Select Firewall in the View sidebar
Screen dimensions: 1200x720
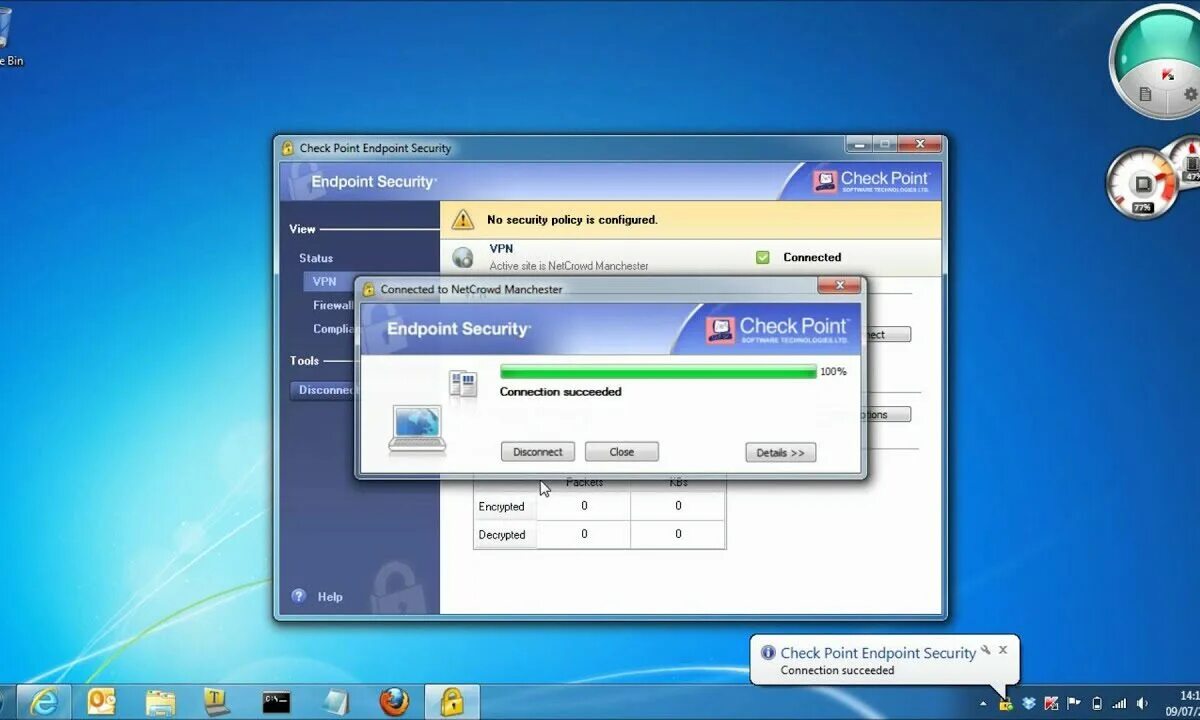pos(334,306)
